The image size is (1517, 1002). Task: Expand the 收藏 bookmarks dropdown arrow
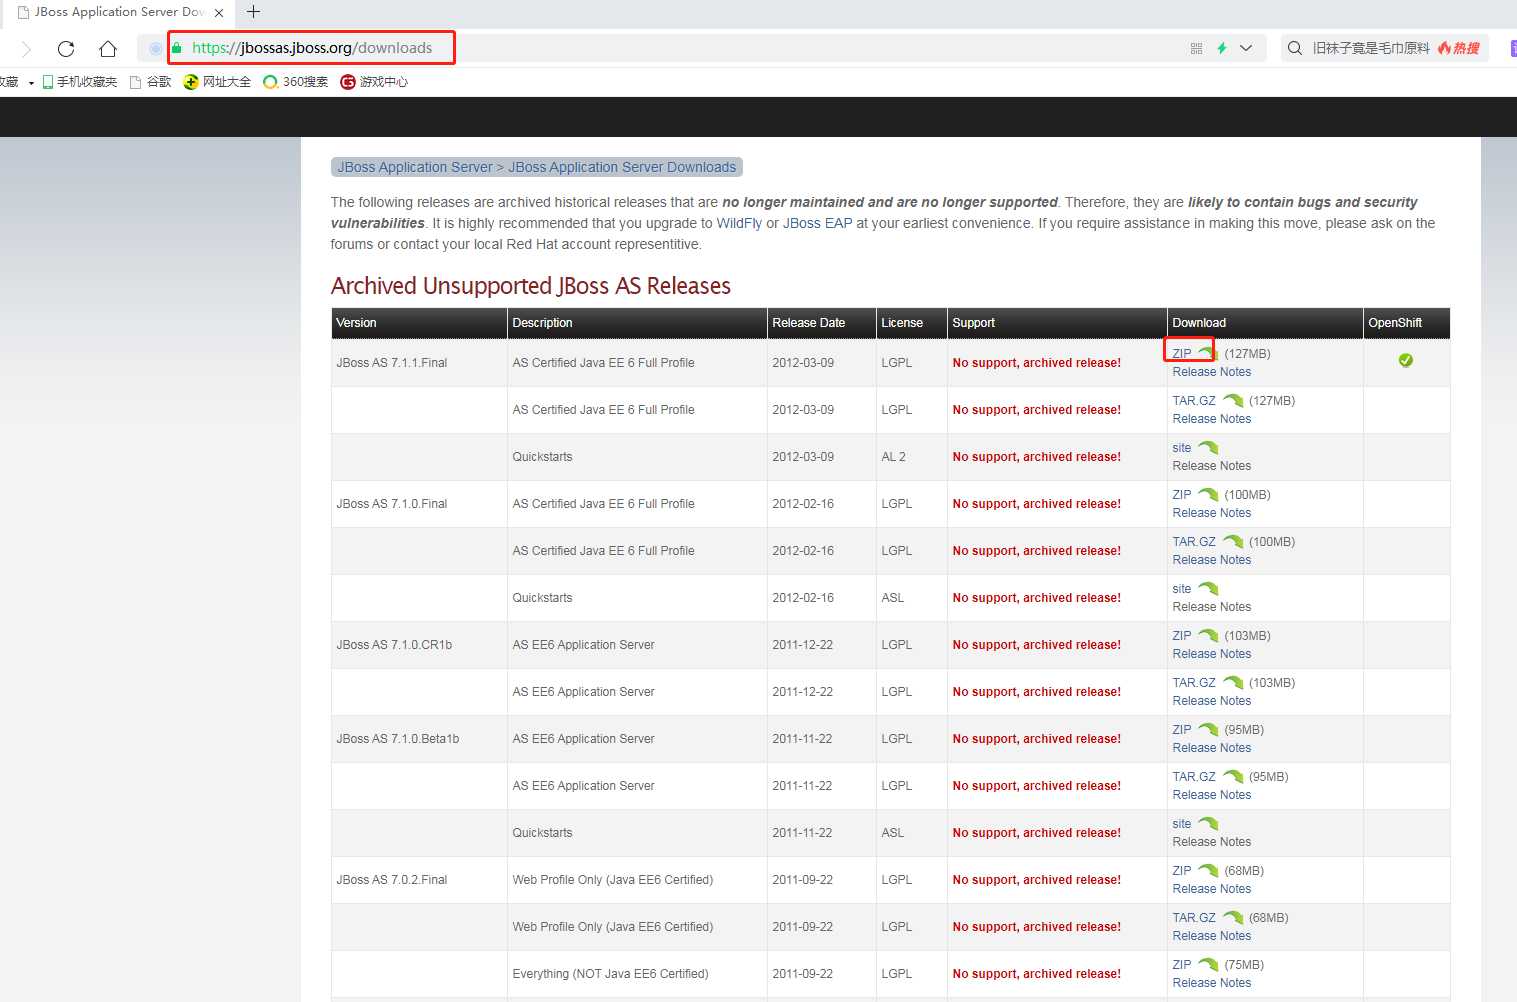(x=31, y=83)
